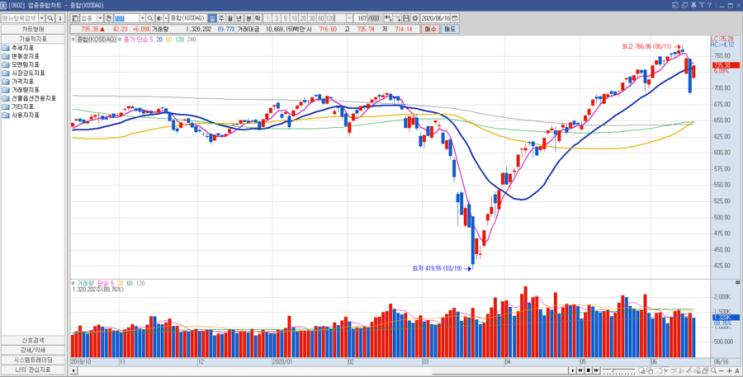Viewport: 743px width, 377px height.
Task: Select the daily (일) period button
Action: pyautogui.click(x=211, y=18)
